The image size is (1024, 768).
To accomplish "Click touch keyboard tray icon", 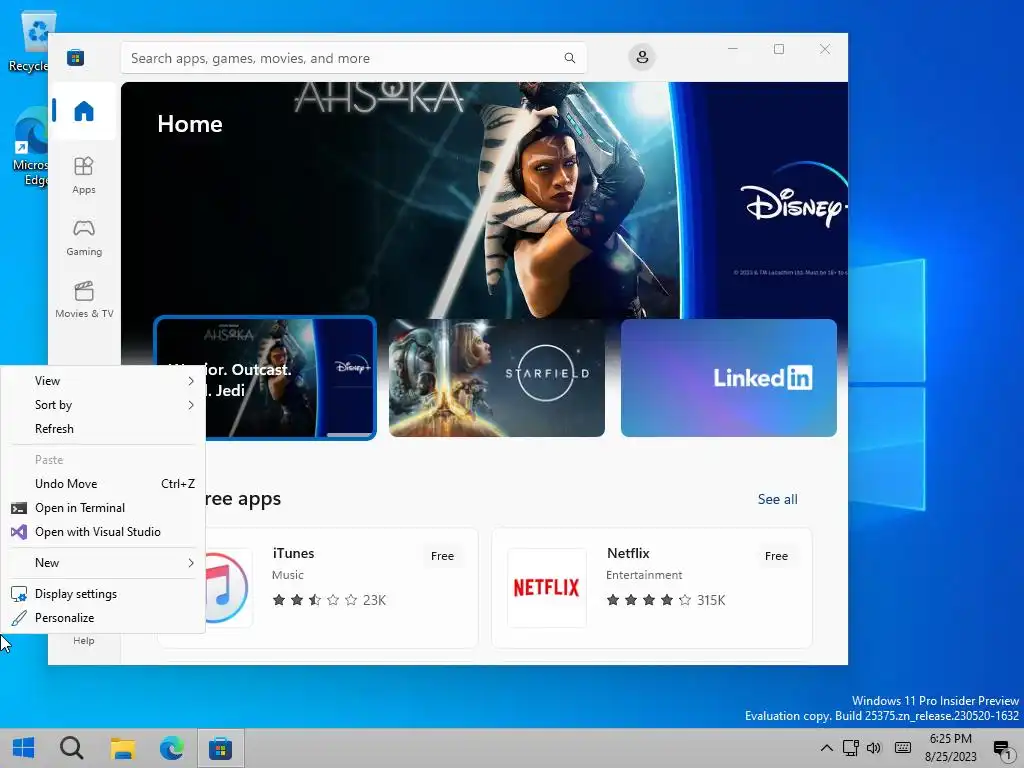I will tap(903, 748).
